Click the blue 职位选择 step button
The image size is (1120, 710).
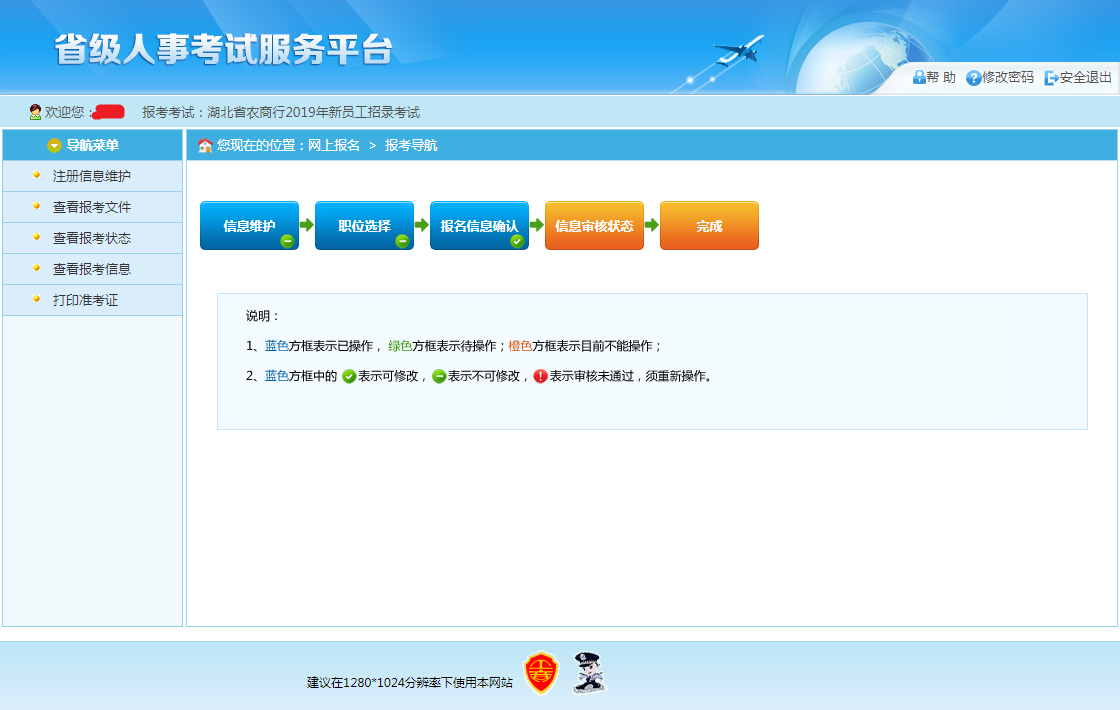[363, 225]
